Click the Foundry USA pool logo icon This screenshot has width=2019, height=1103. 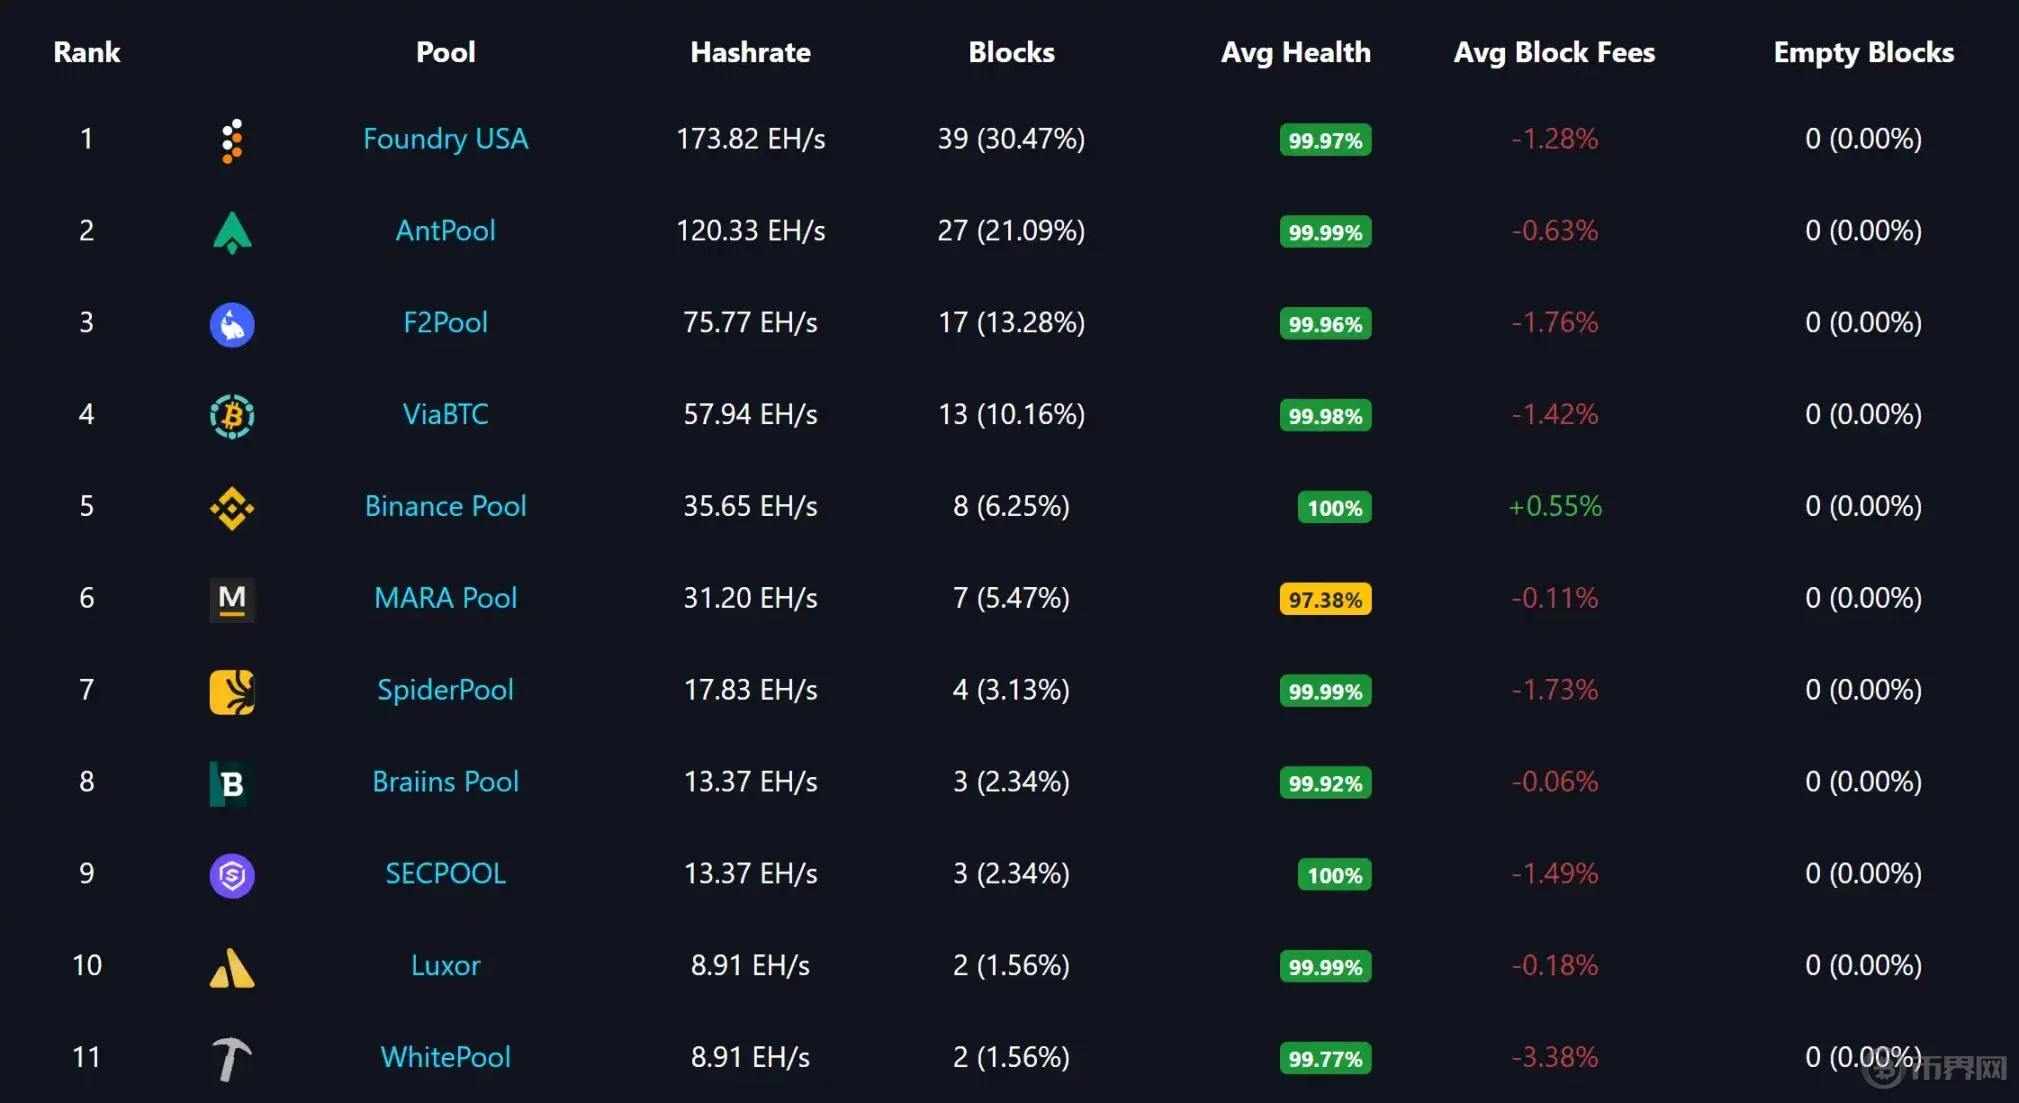[x=231, y=140]
